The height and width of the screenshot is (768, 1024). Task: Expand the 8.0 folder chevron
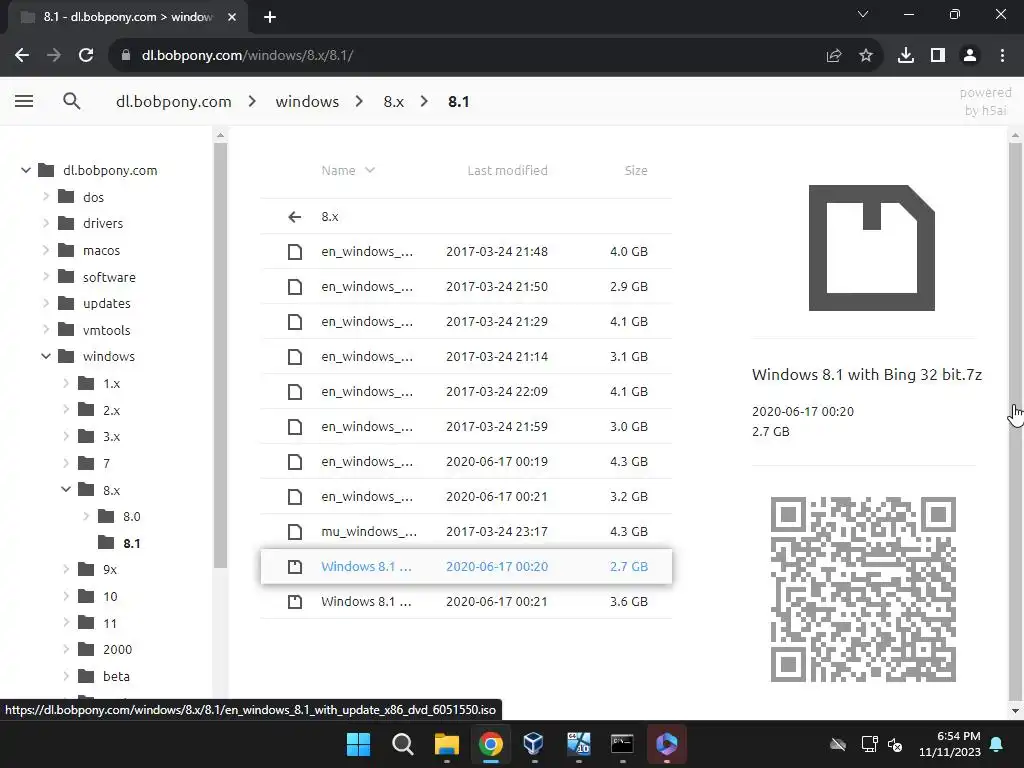point(86,517)
